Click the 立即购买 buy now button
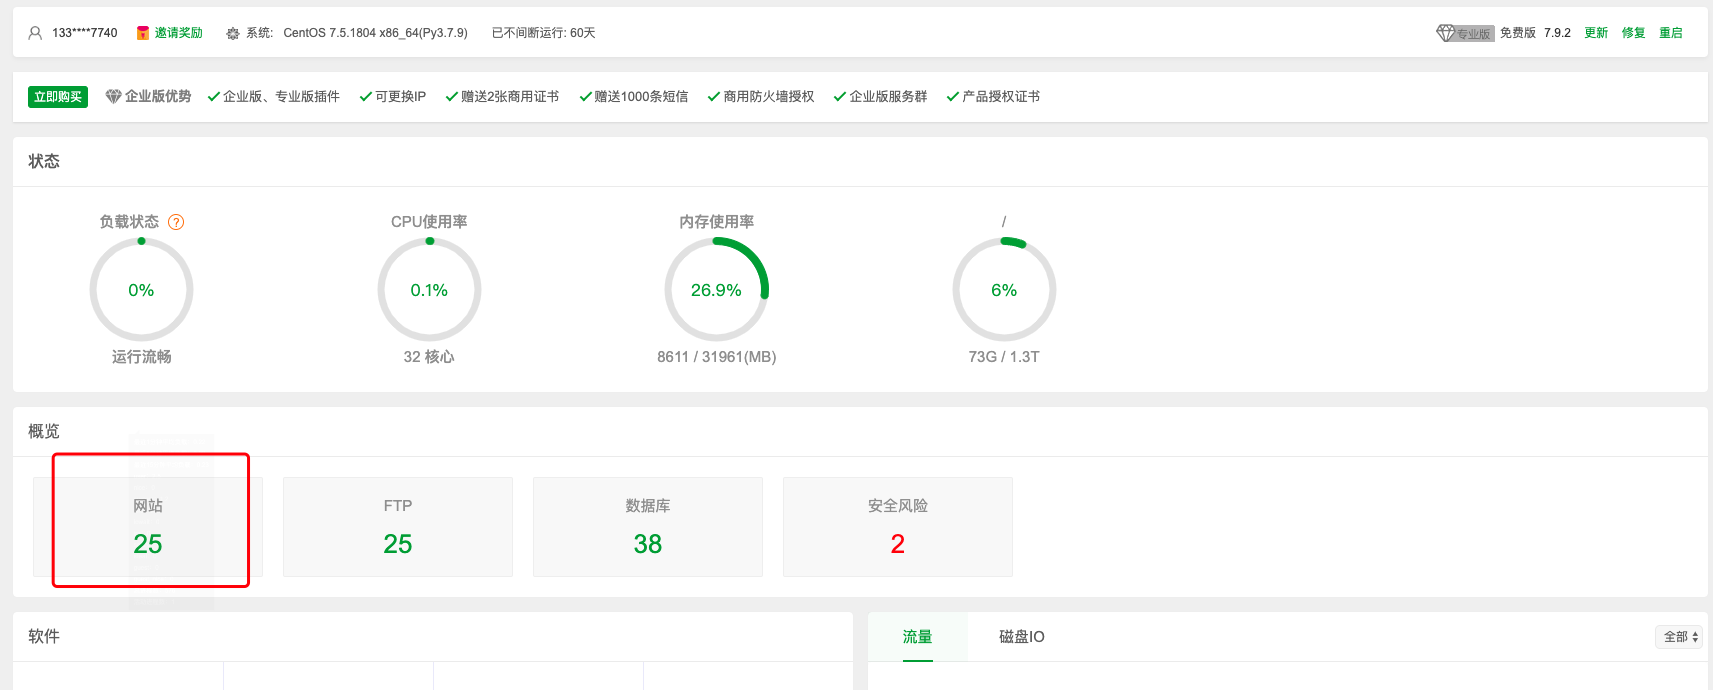This screenshot has height=690, width=1713. pyautogui.click(x=58, y=97)
